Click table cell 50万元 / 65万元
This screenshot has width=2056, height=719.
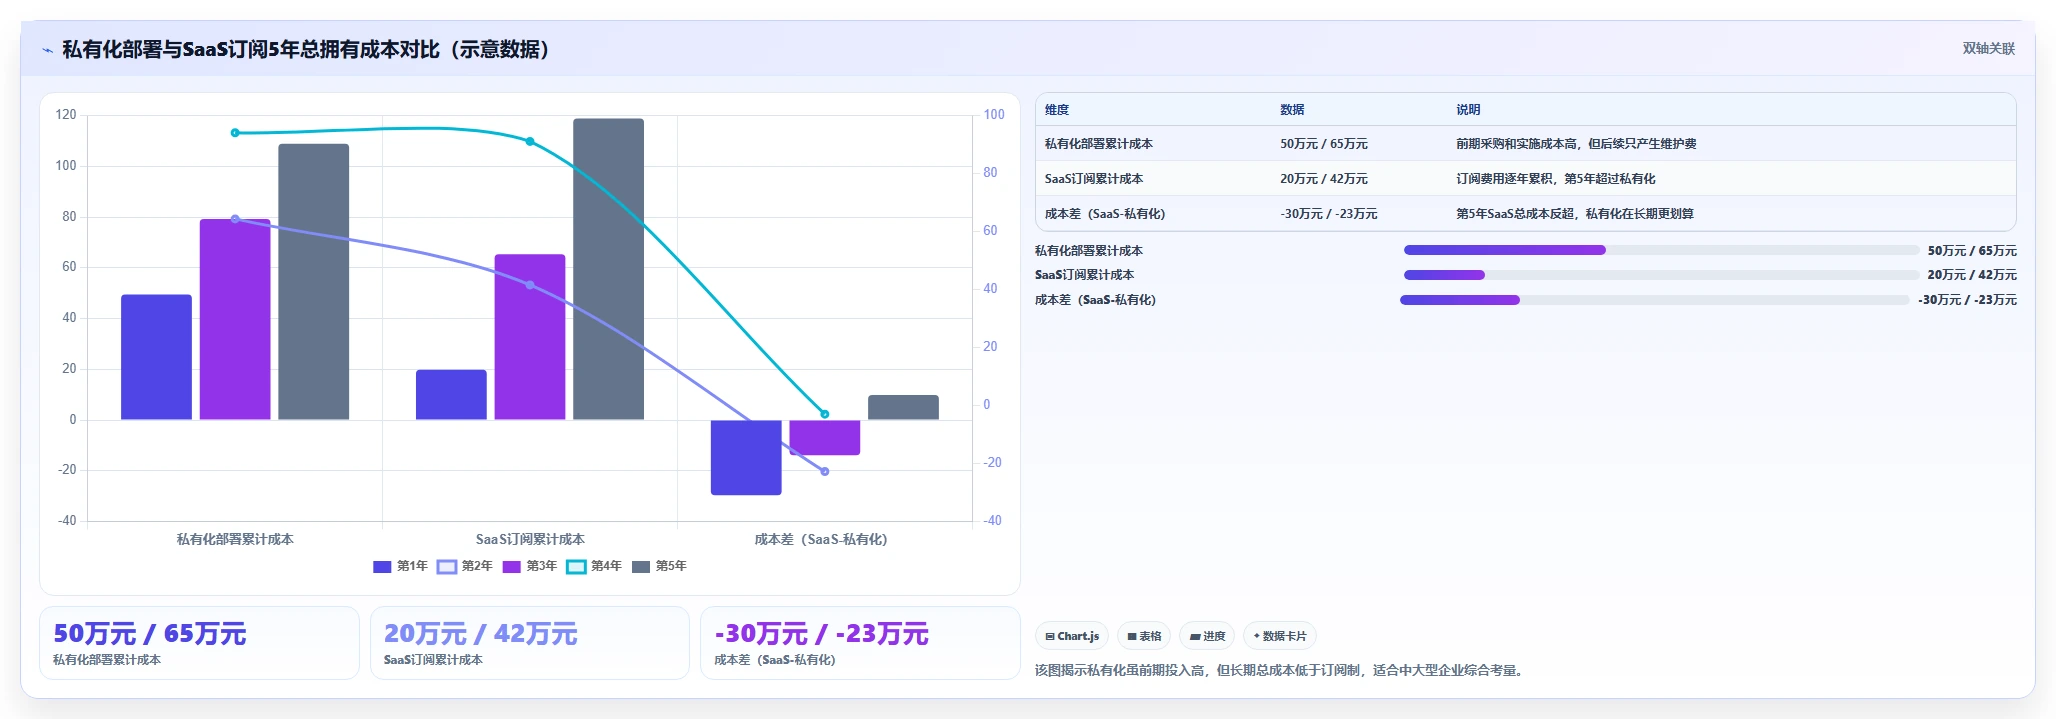(x=1324, y=144)
